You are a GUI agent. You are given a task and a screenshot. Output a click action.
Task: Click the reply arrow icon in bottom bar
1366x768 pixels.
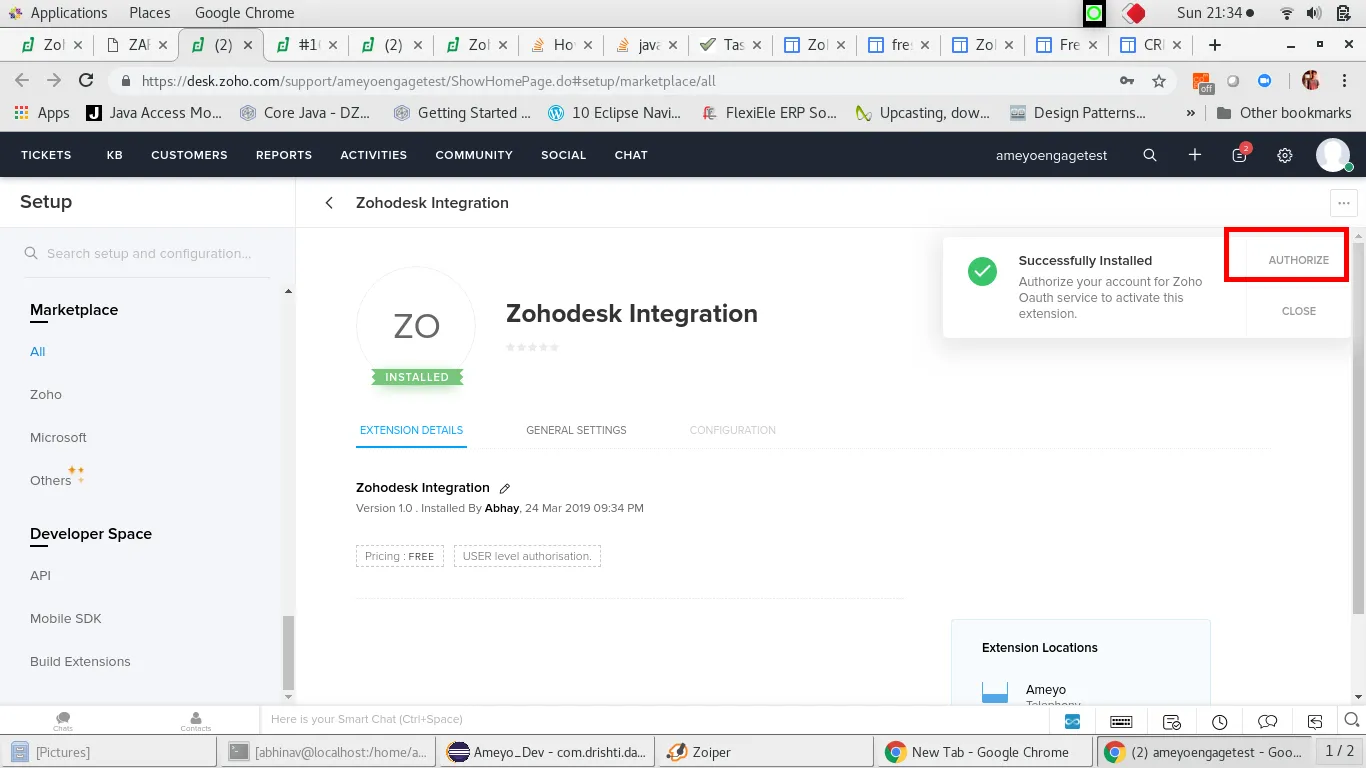click(1316, 721)
